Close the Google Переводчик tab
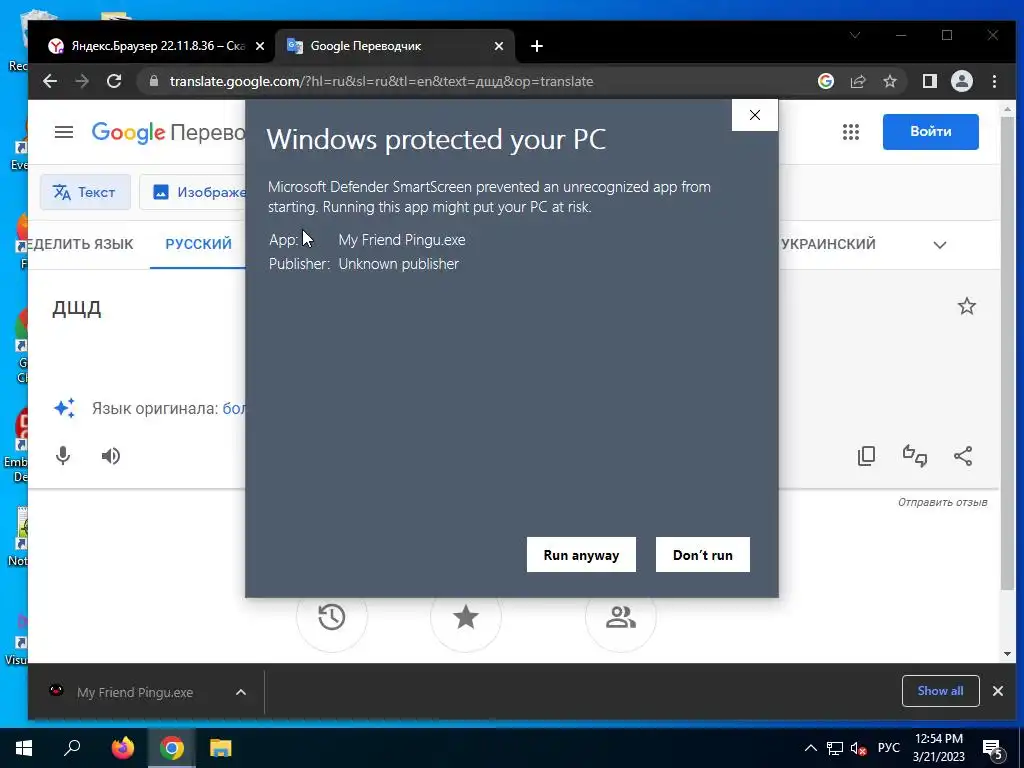The width and height of the screenshot is (1024, 768). point(499,46)
